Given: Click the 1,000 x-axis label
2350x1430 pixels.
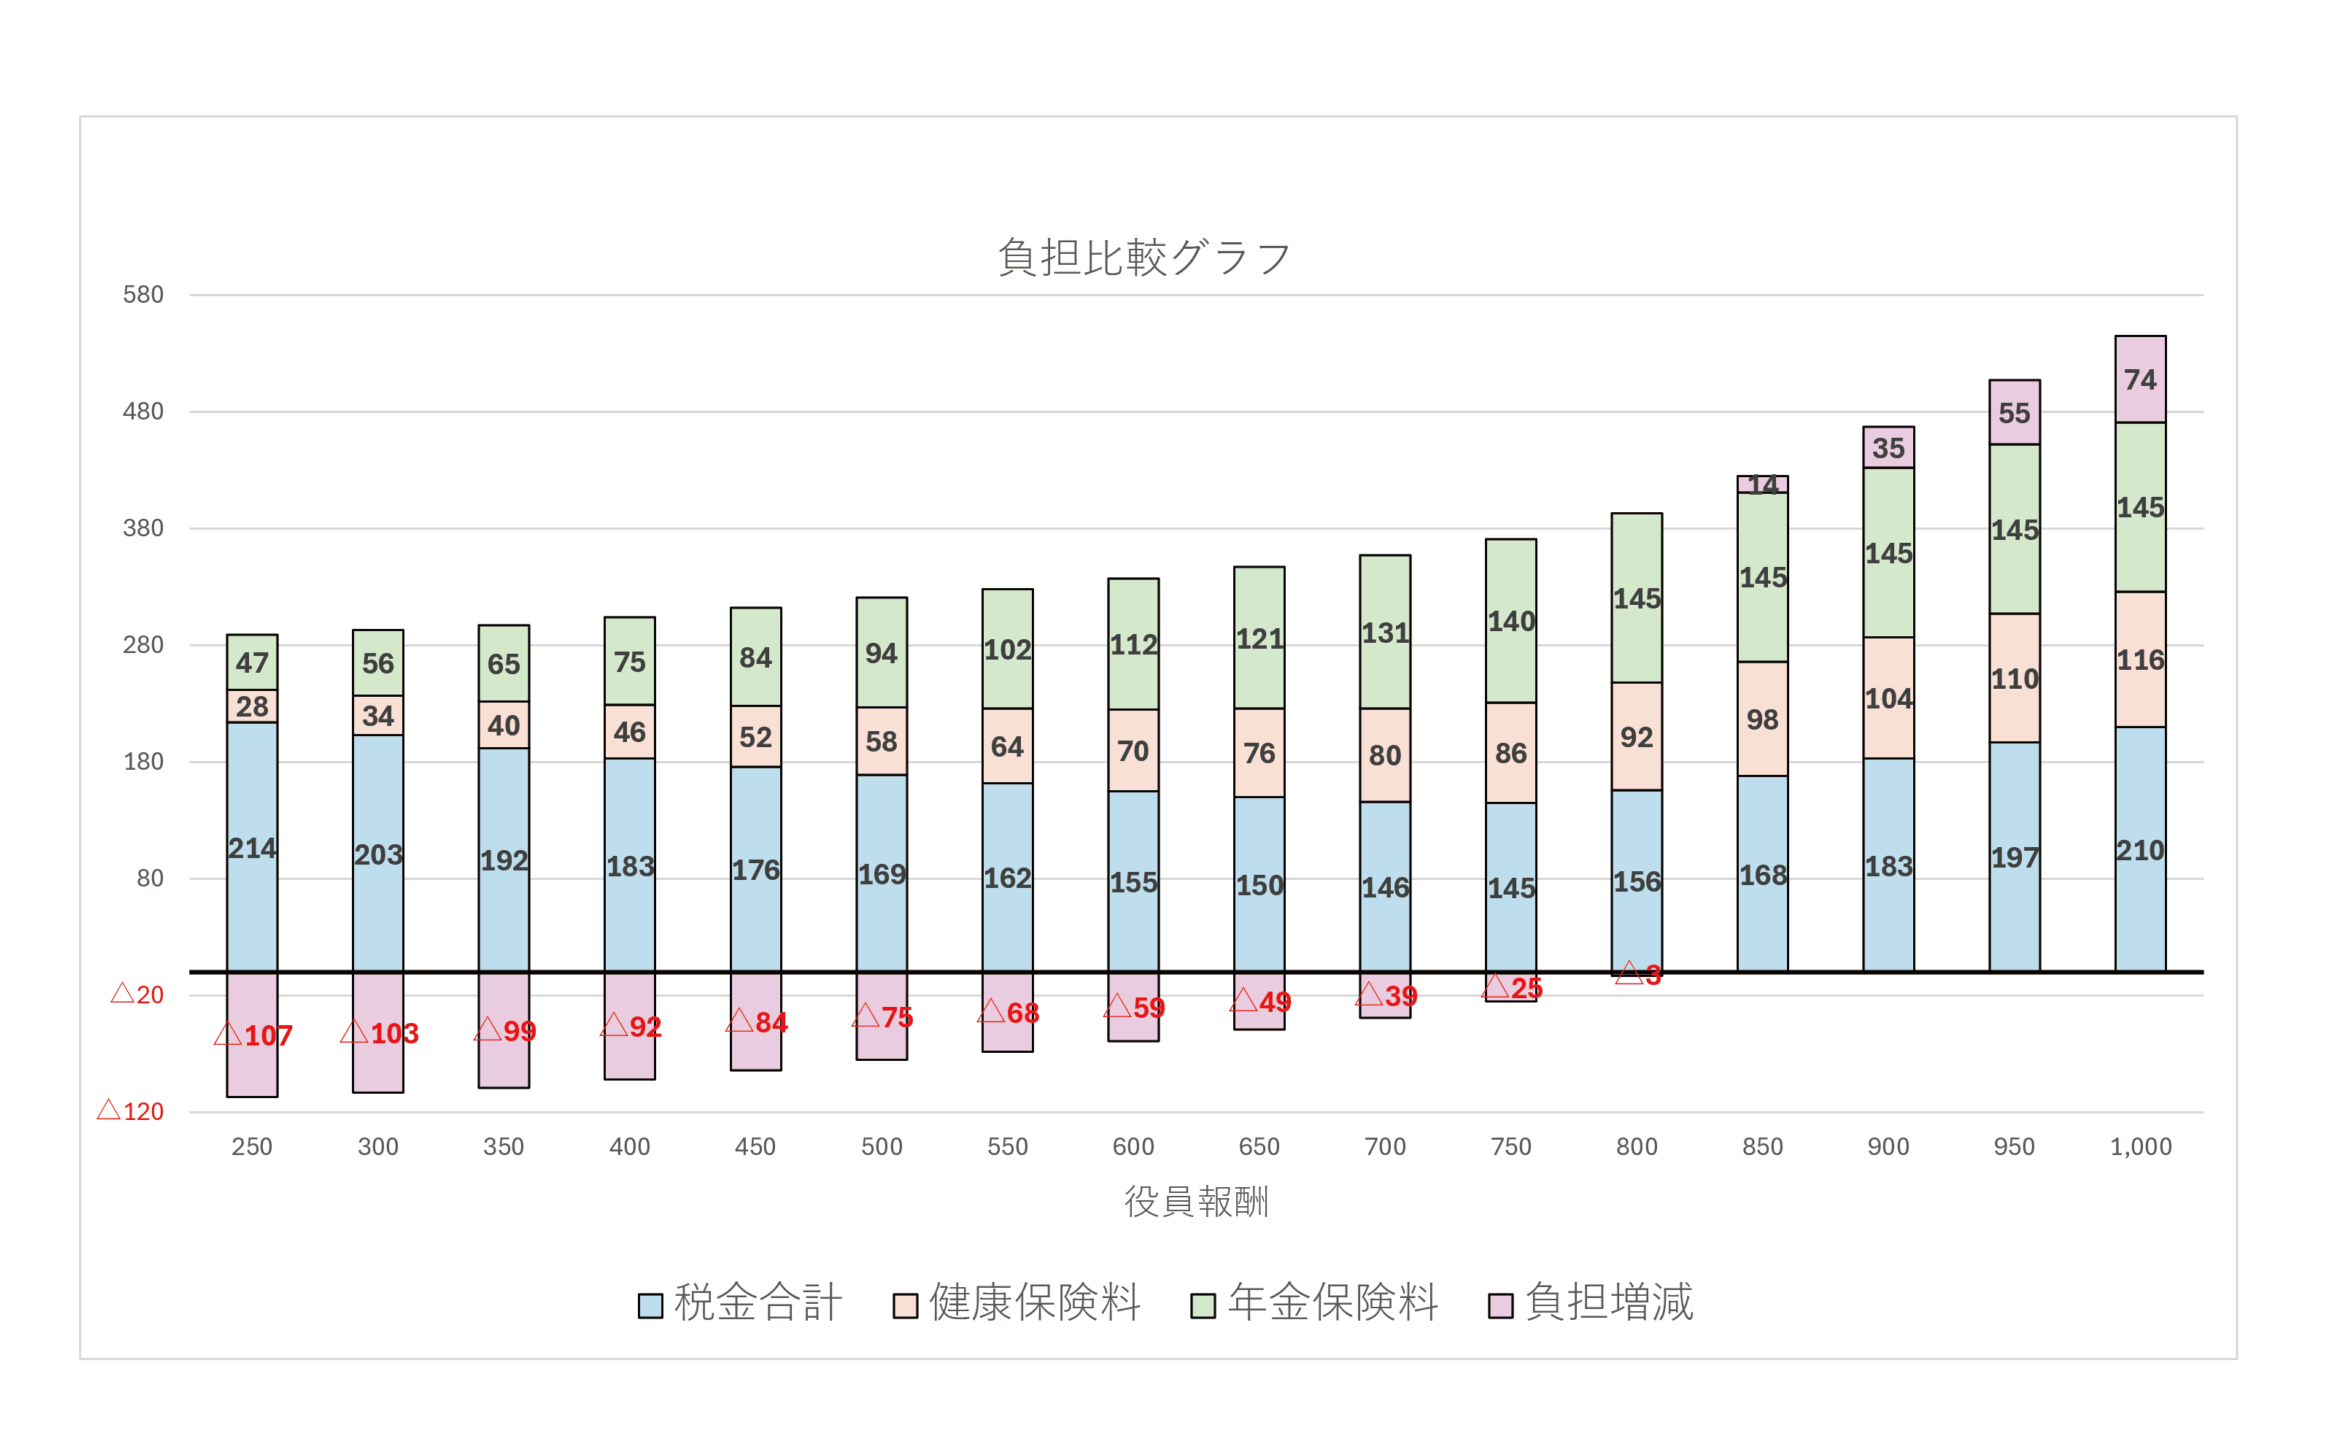Looking at the screenshot, I should tap(2140, 1147).
